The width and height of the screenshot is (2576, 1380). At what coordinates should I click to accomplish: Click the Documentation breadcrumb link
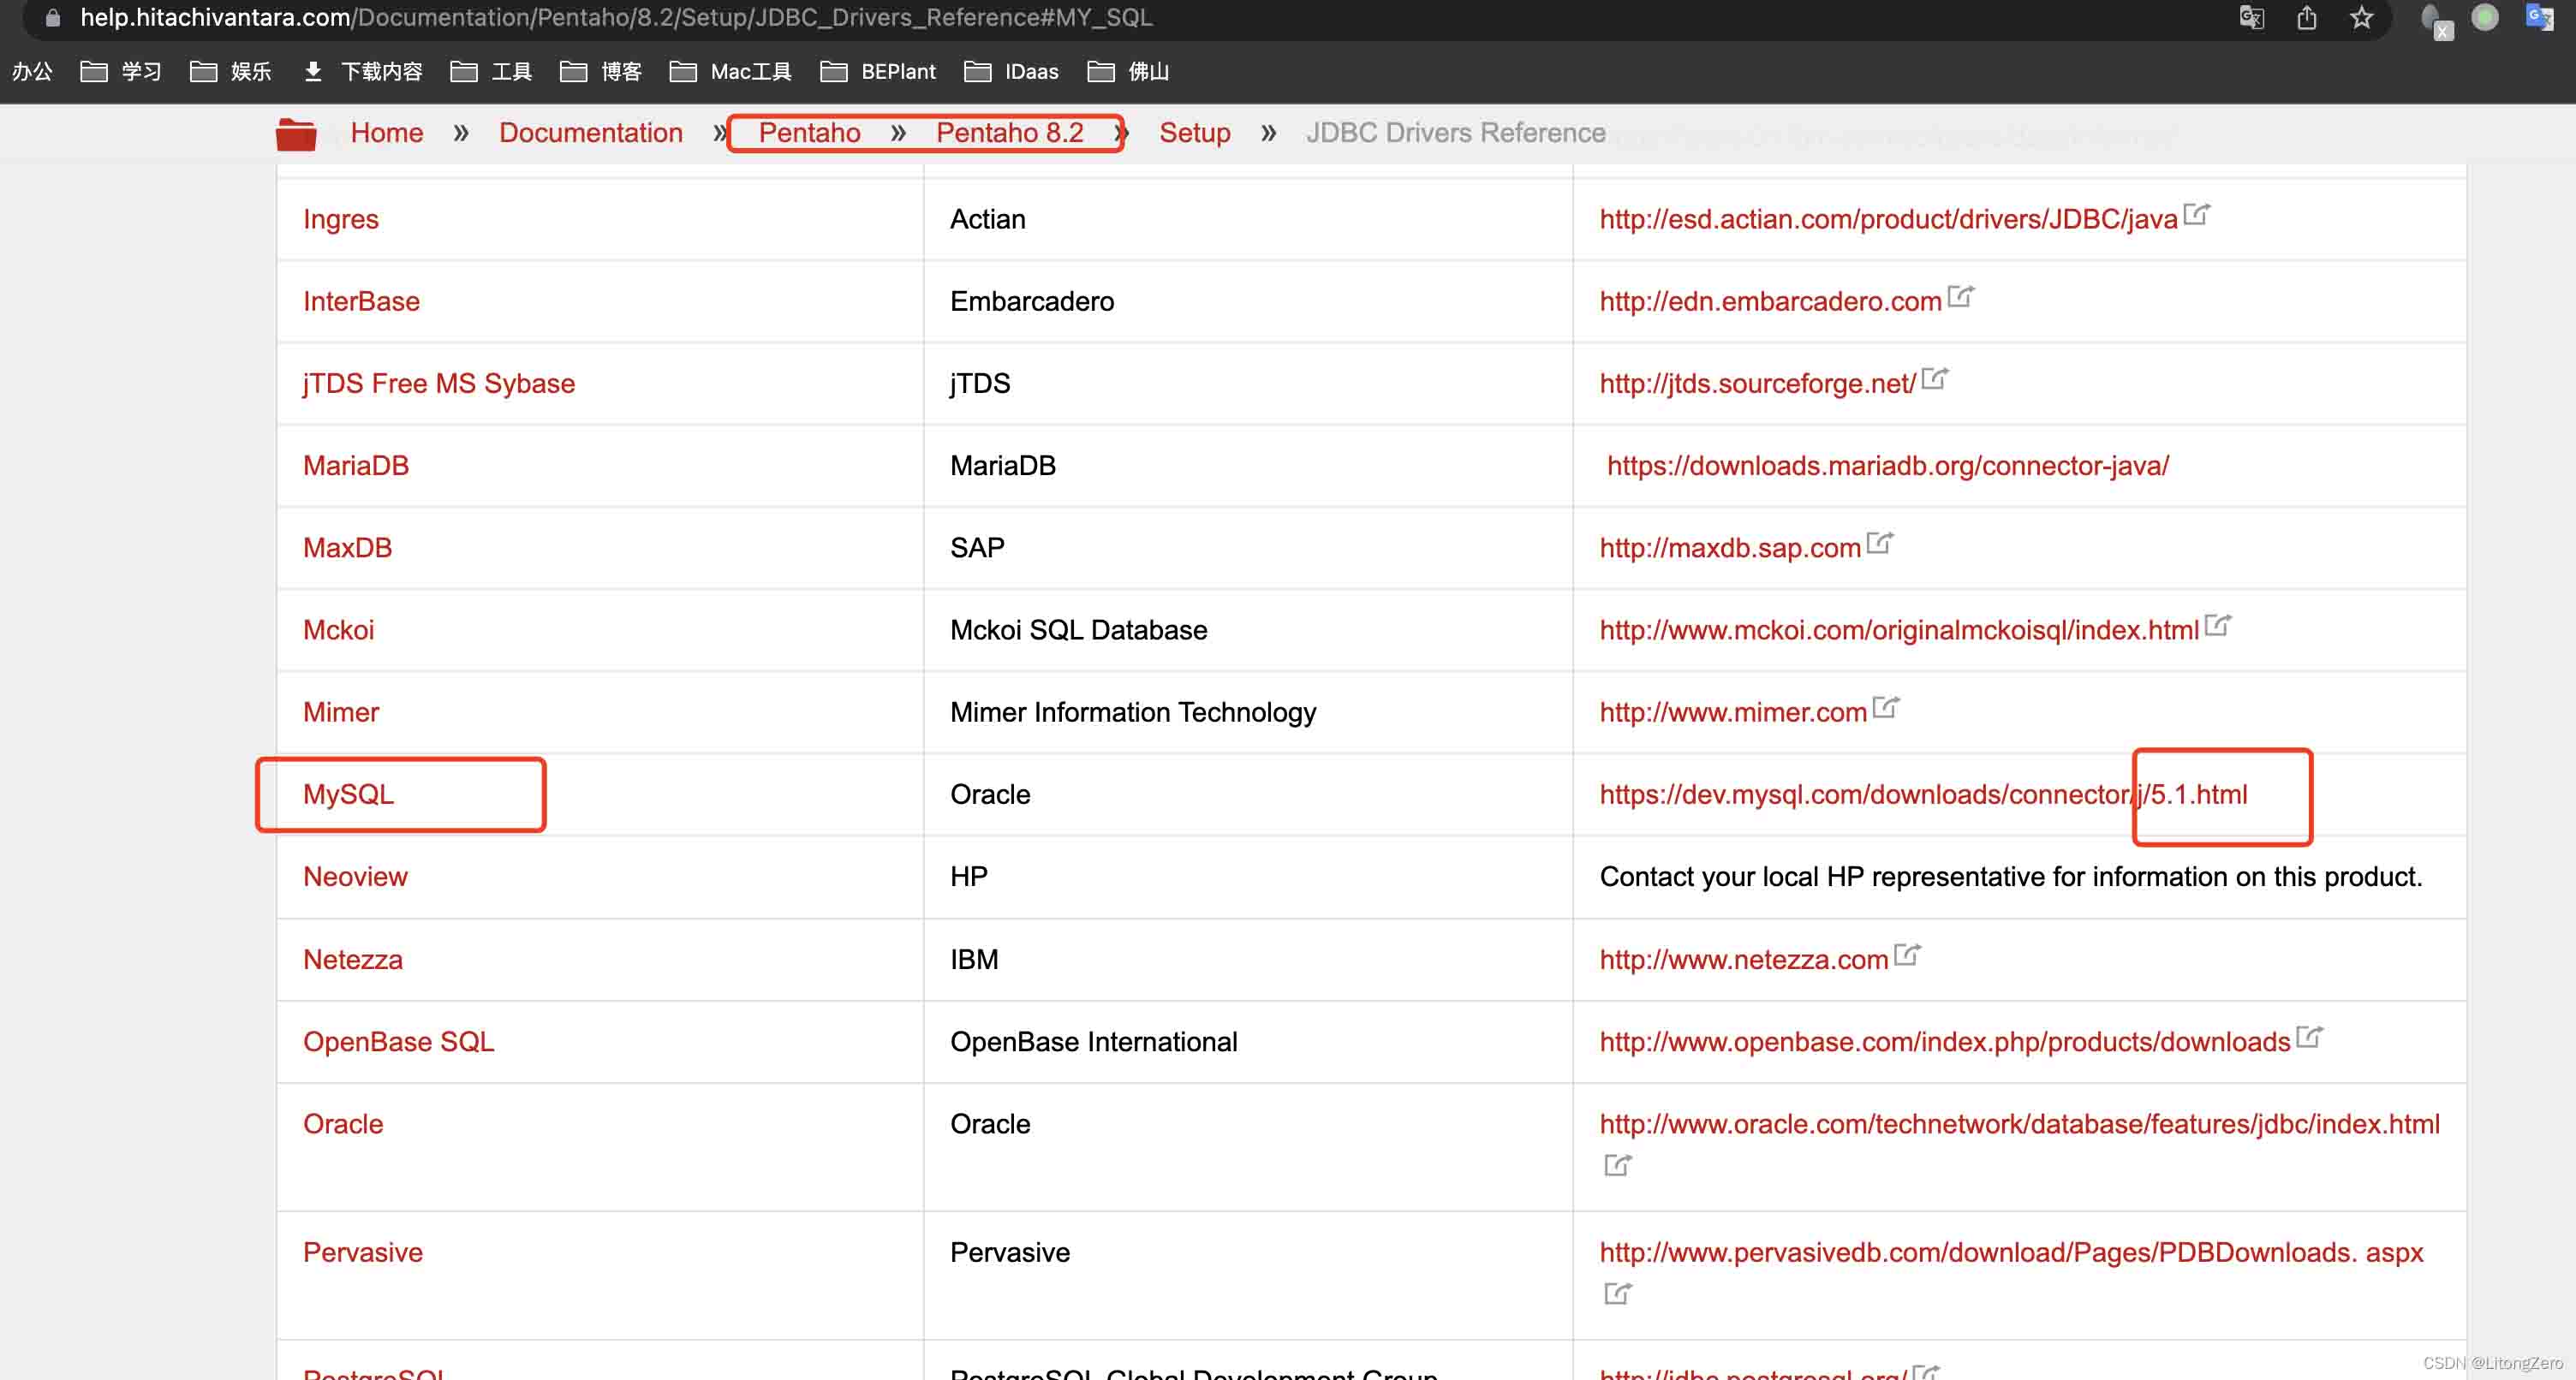(590, 133)
